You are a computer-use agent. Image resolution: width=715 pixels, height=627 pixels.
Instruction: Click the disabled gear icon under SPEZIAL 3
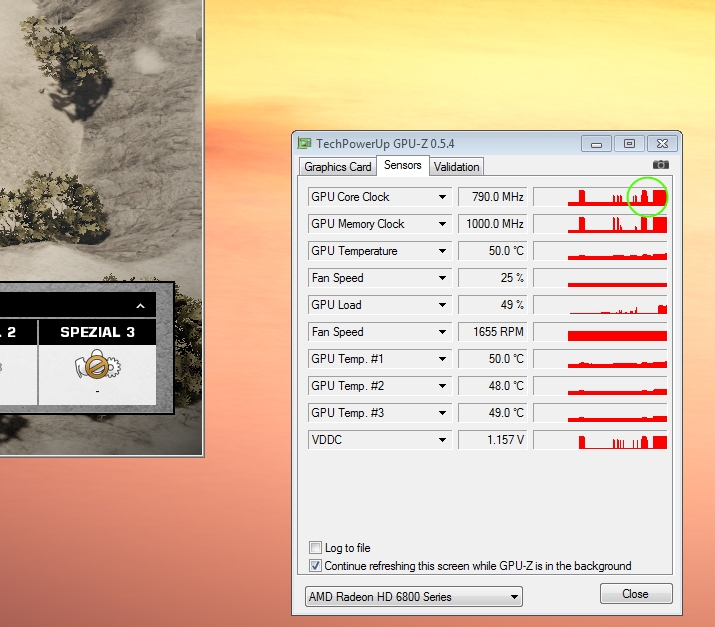click(x=97, y=366)
